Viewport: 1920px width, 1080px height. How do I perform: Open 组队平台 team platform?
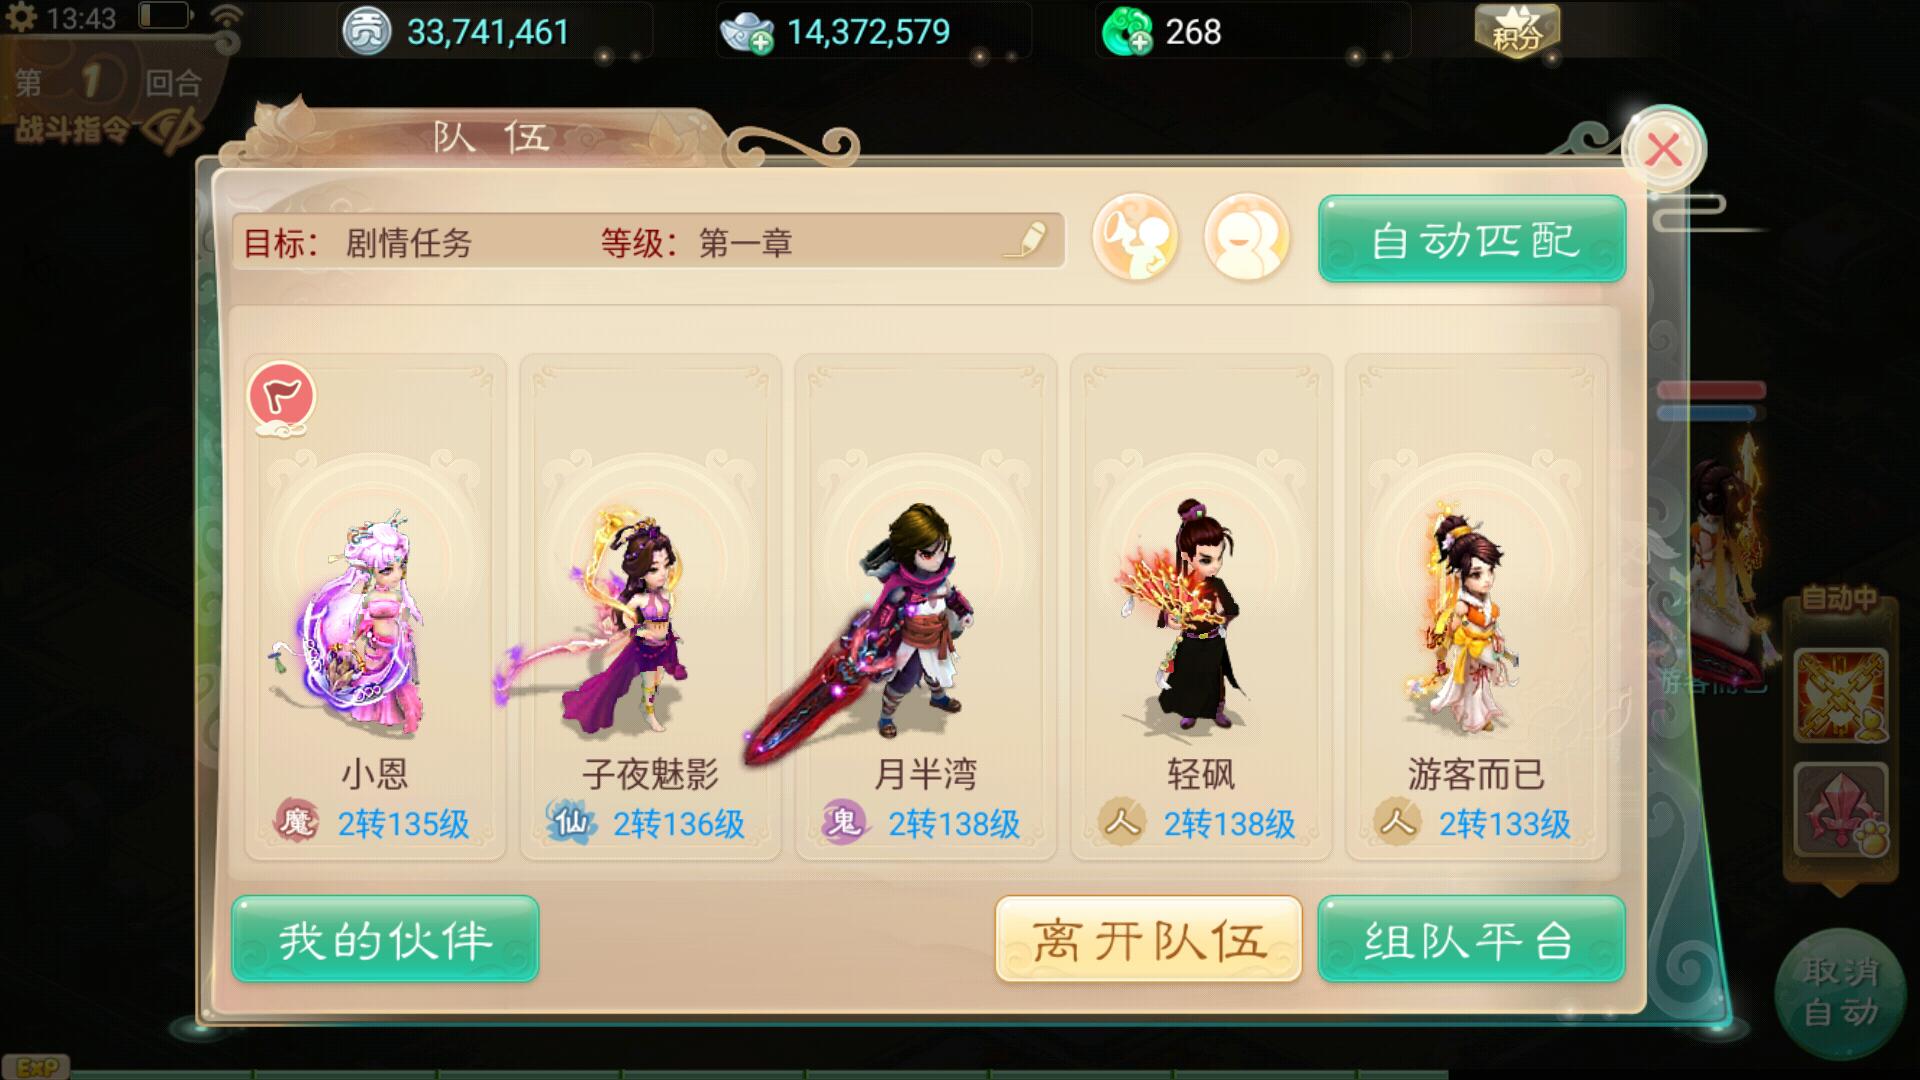point(1472,939)
